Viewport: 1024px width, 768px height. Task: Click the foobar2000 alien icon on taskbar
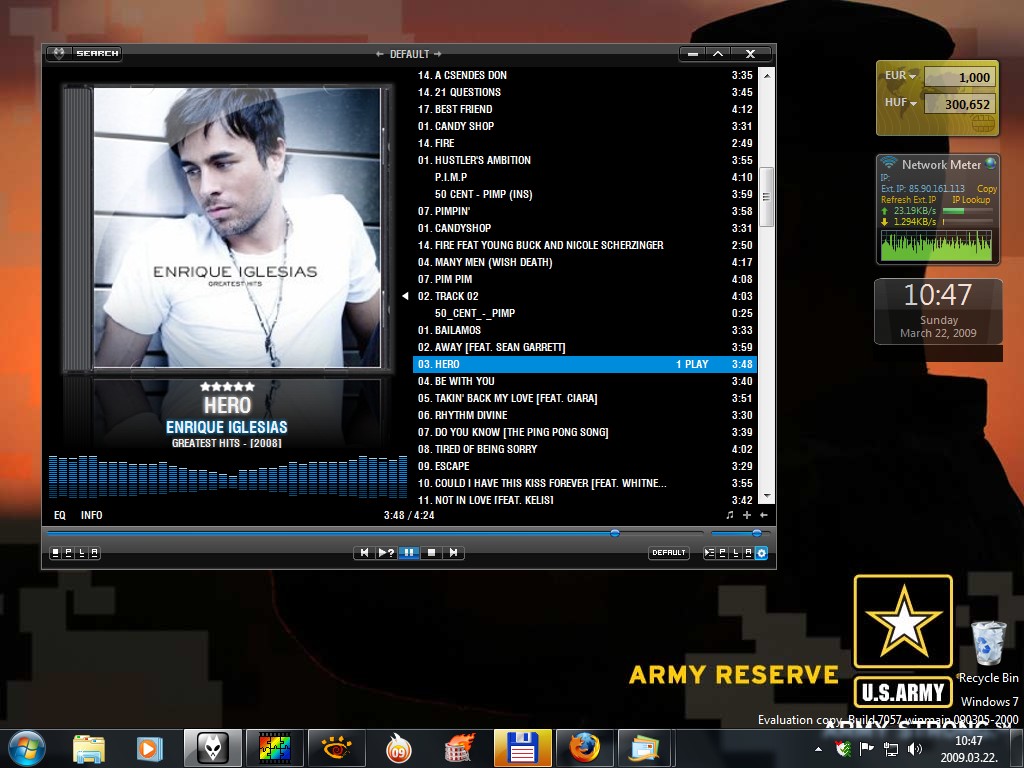point(212,748)
